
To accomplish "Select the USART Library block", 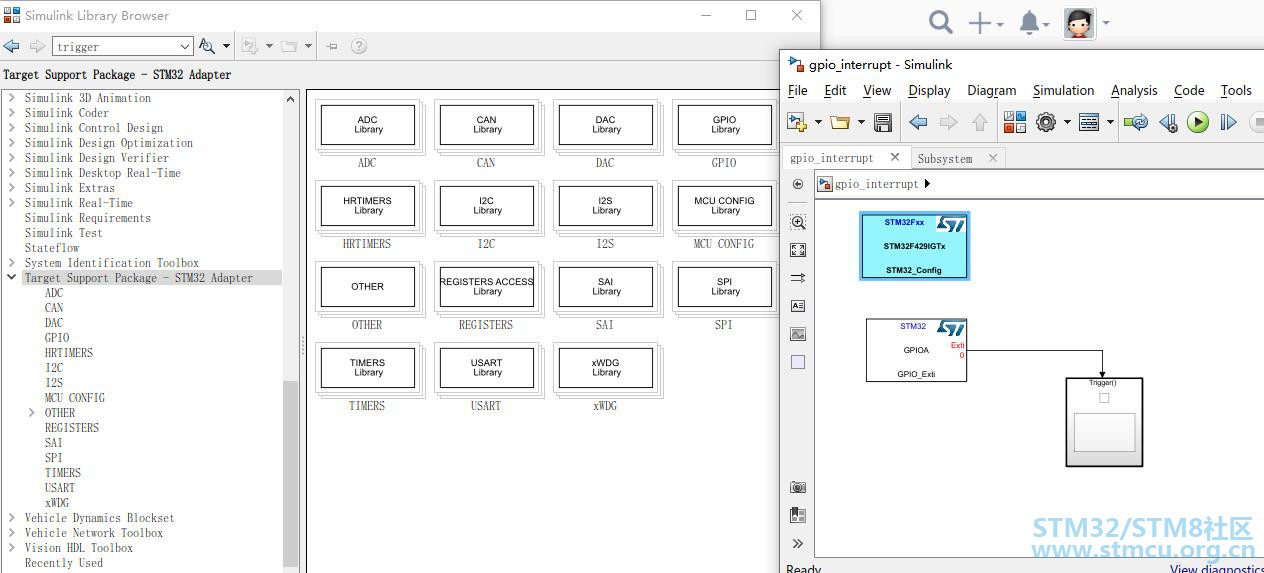I will (486, 368).
